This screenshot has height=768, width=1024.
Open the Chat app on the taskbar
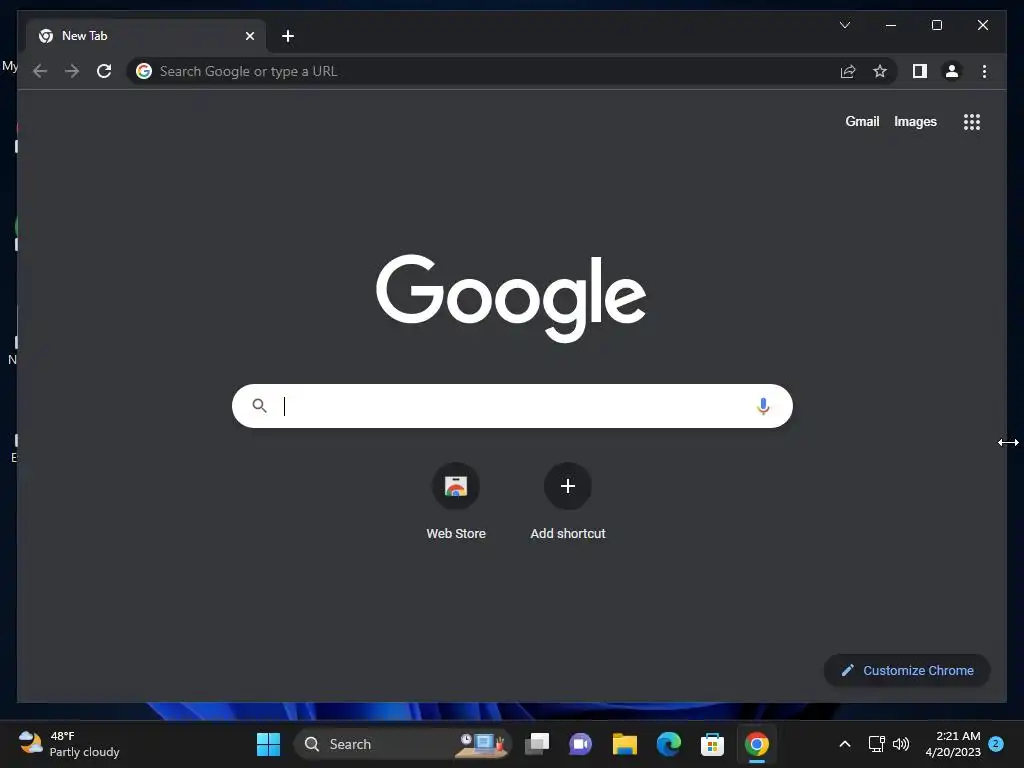[x=581, y=744]
